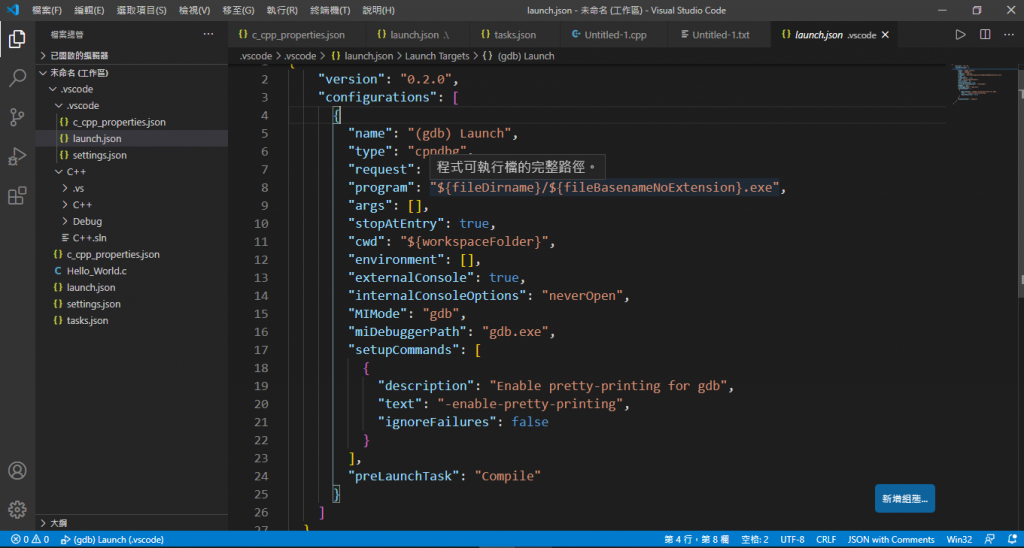Click the JSON with Comments language mode
This screenshot has width=1024, height=548.
pyautogui.click(x=891, y=540)
